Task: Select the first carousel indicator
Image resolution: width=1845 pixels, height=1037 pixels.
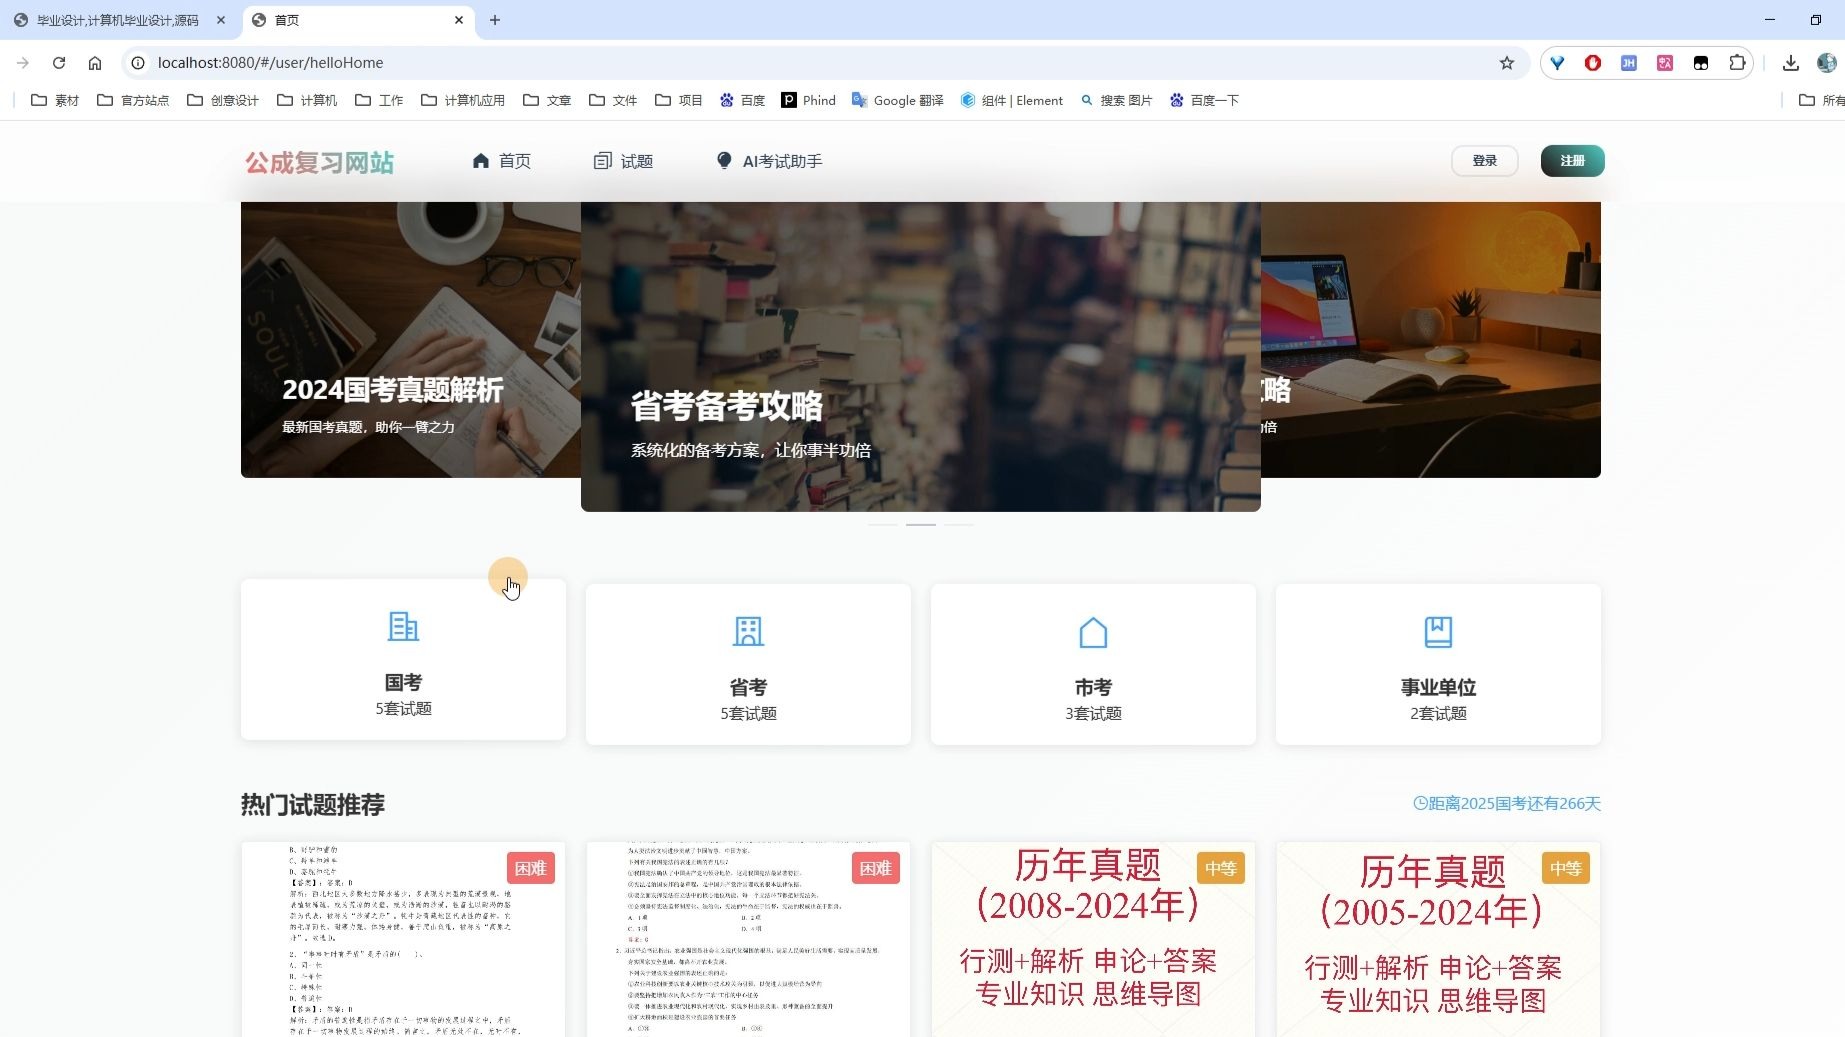Action: [x=882, y=524]
